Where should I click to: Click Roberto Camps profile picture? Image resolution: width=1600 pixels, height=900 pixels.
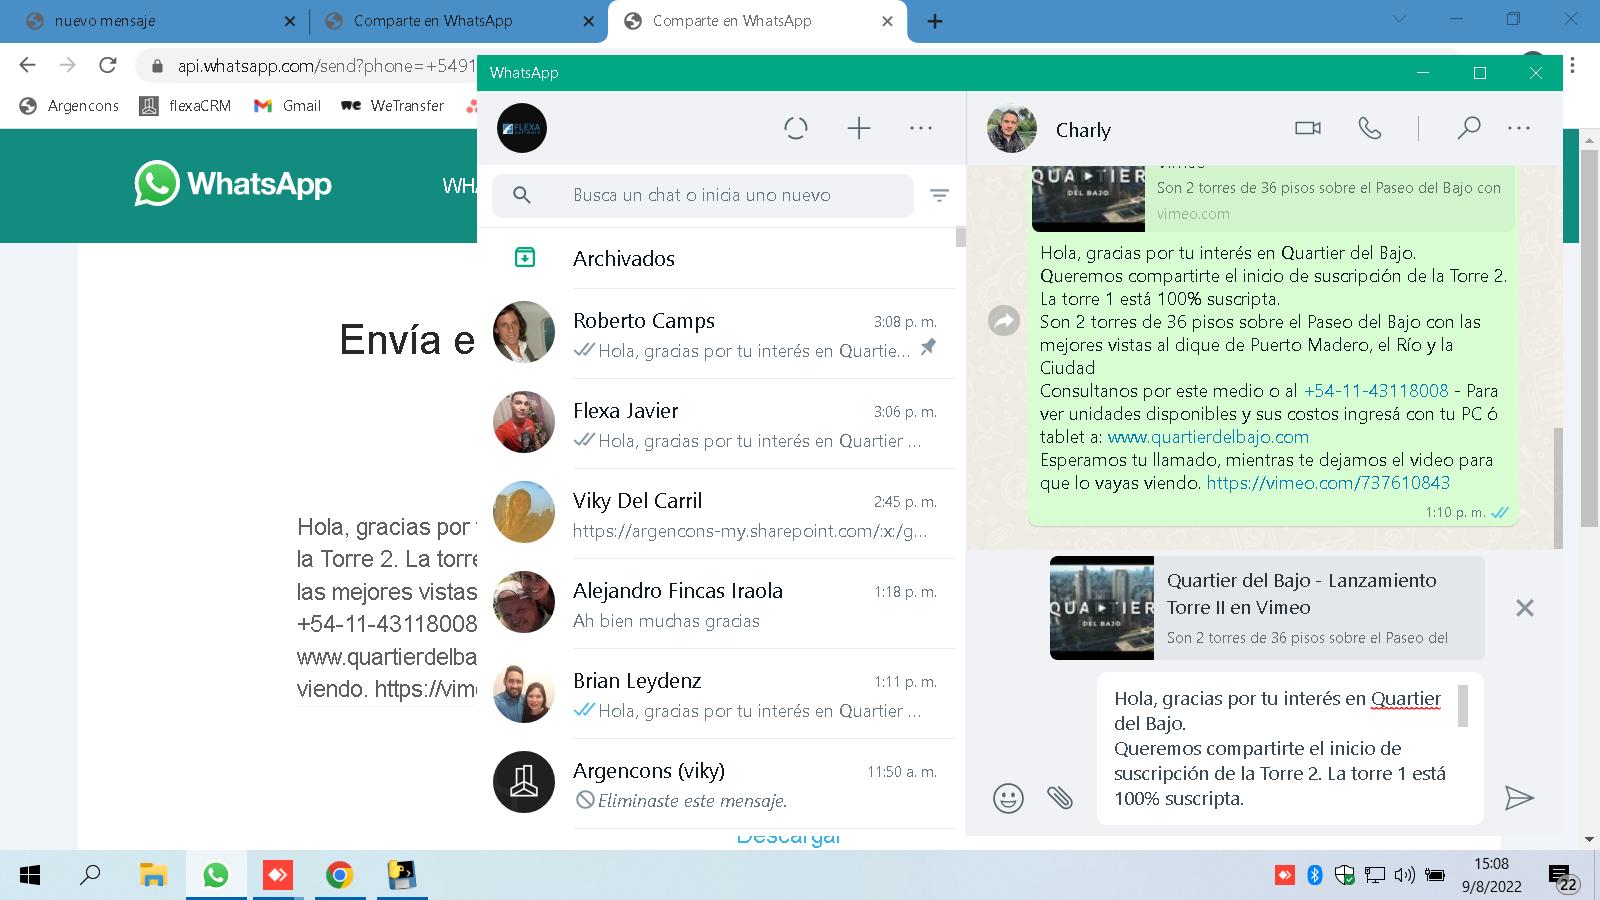[524, 332]
